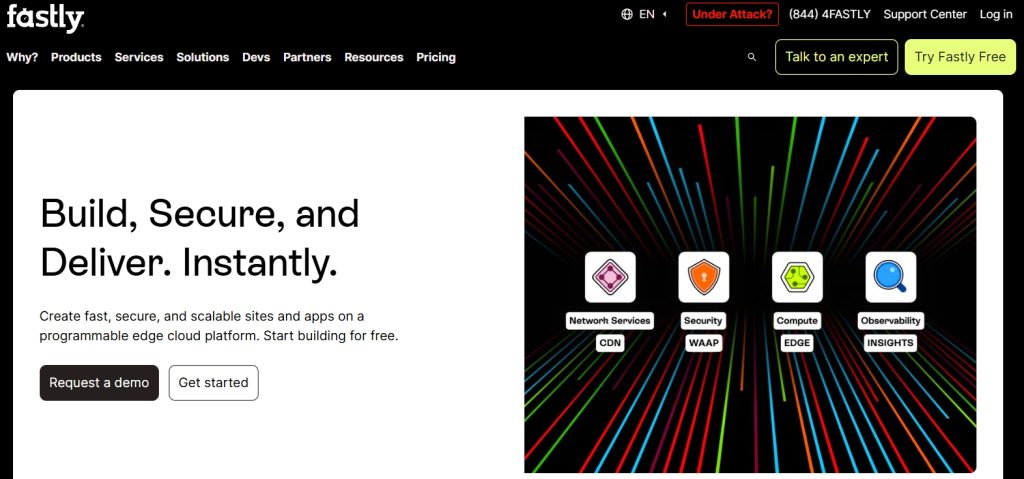1024x479 pixels.
Task: Select the Security label
Action: [x=703, y=321]
